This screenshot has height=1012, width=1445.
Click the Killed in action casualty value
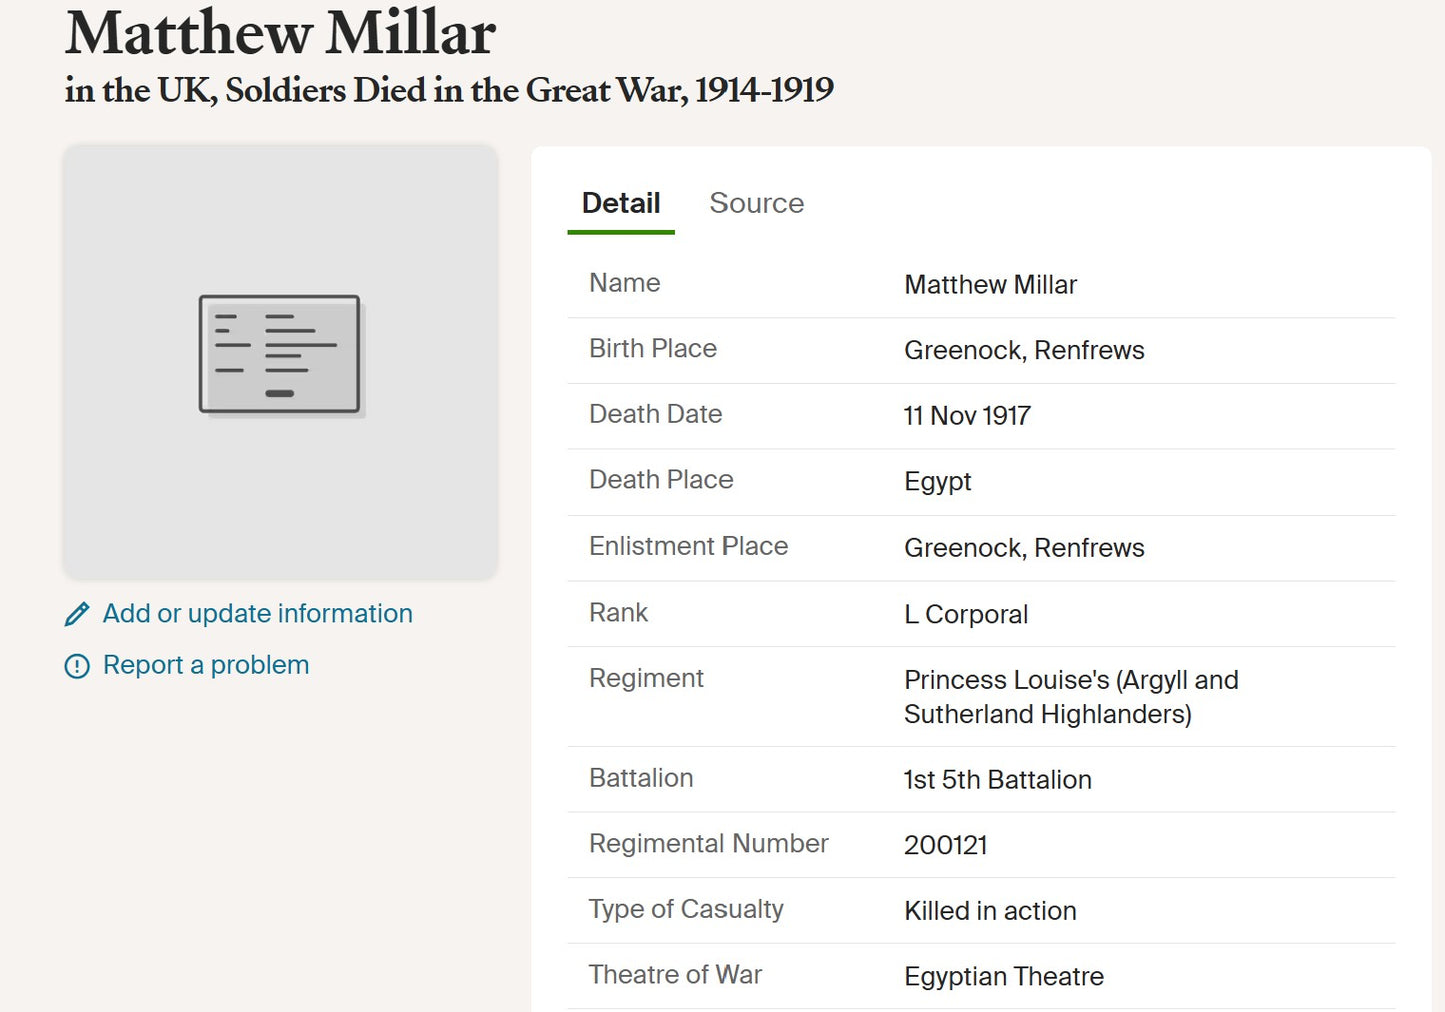pyautogui.click(x=990, y=911)
